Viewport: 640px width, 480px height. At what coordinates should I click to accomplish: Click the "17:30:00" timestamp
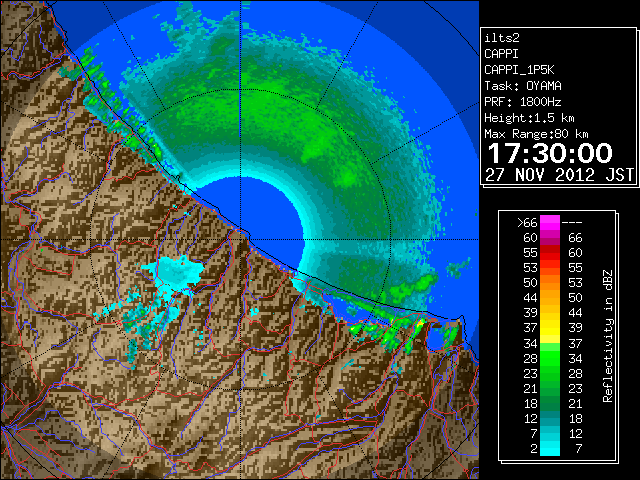point(550,153)
